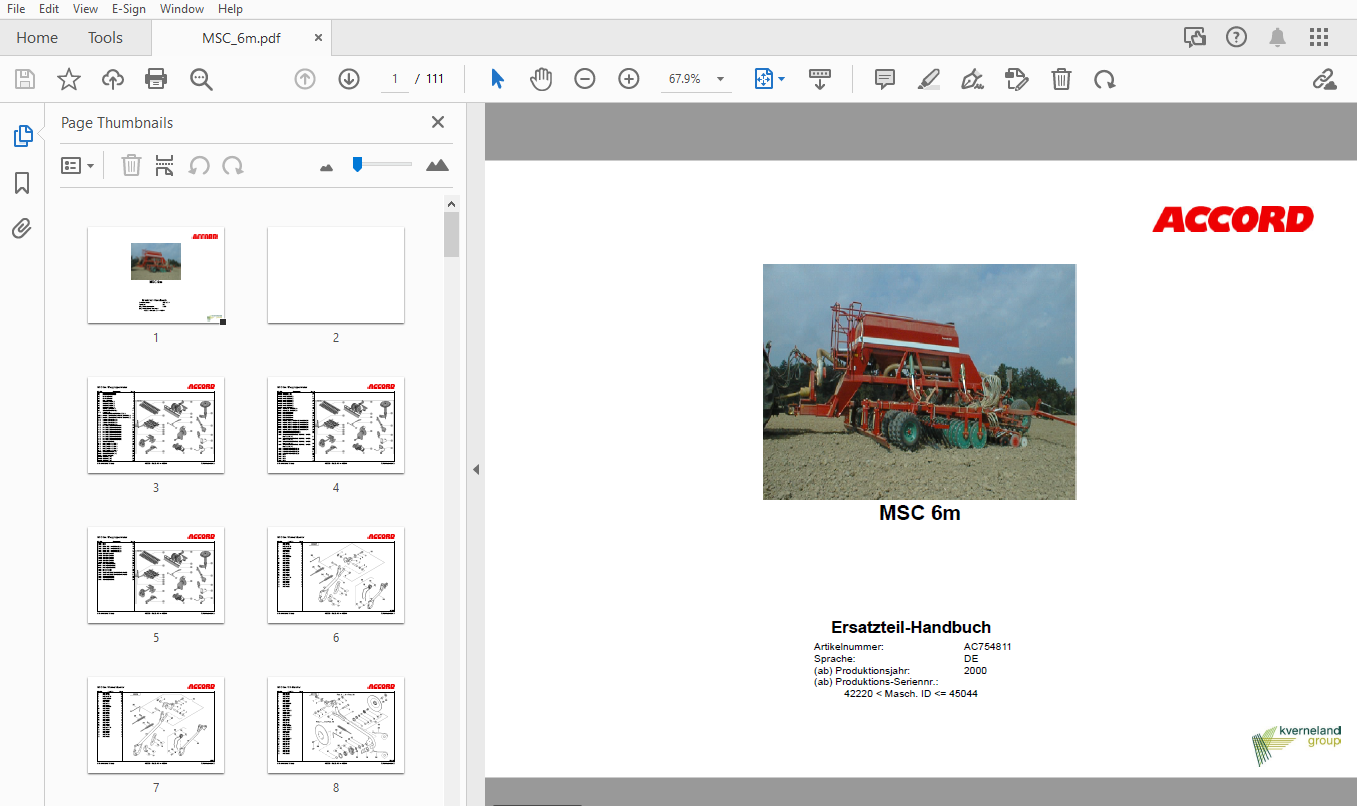Select the arrow Selection tool

coord(497,79)
